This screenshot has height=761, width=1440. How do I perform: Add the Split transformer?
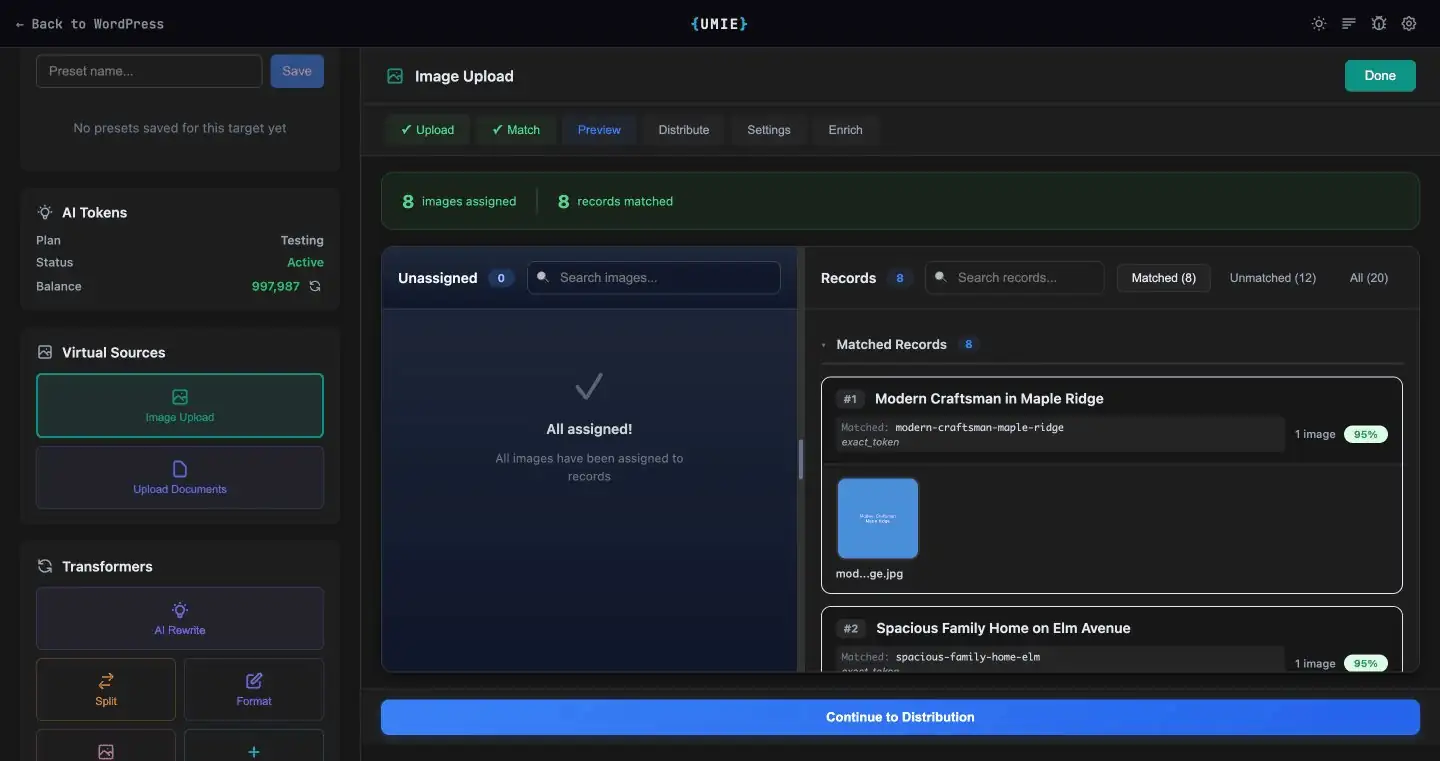coord(106,689)
